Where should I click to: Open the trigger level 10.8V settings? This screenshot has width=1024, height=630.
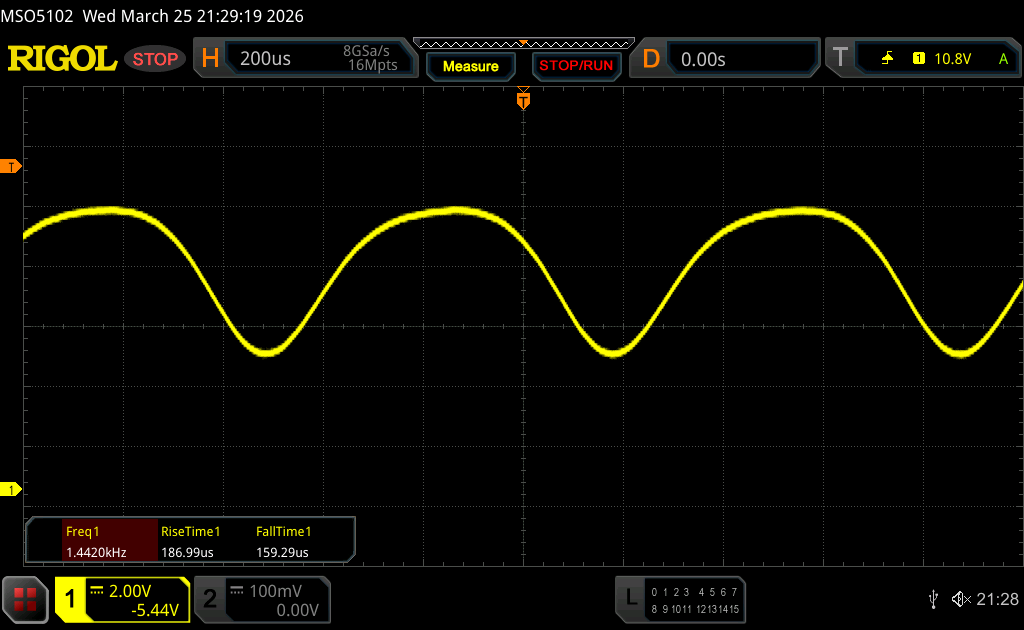952,59
